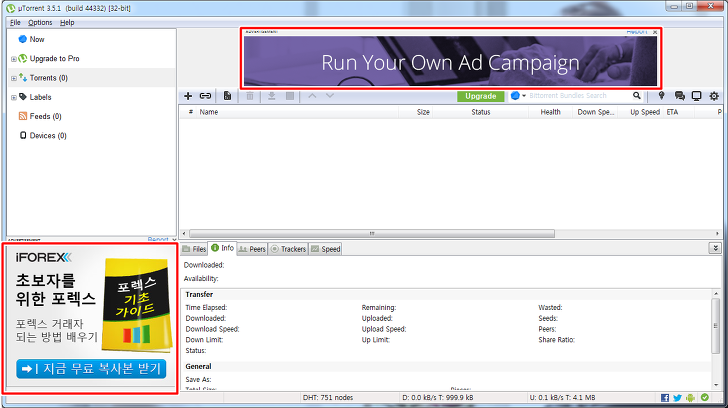Screen dimensions: 728x408
Task: Click the torrent list horizontal scrollbar
Action: (372, 233)
